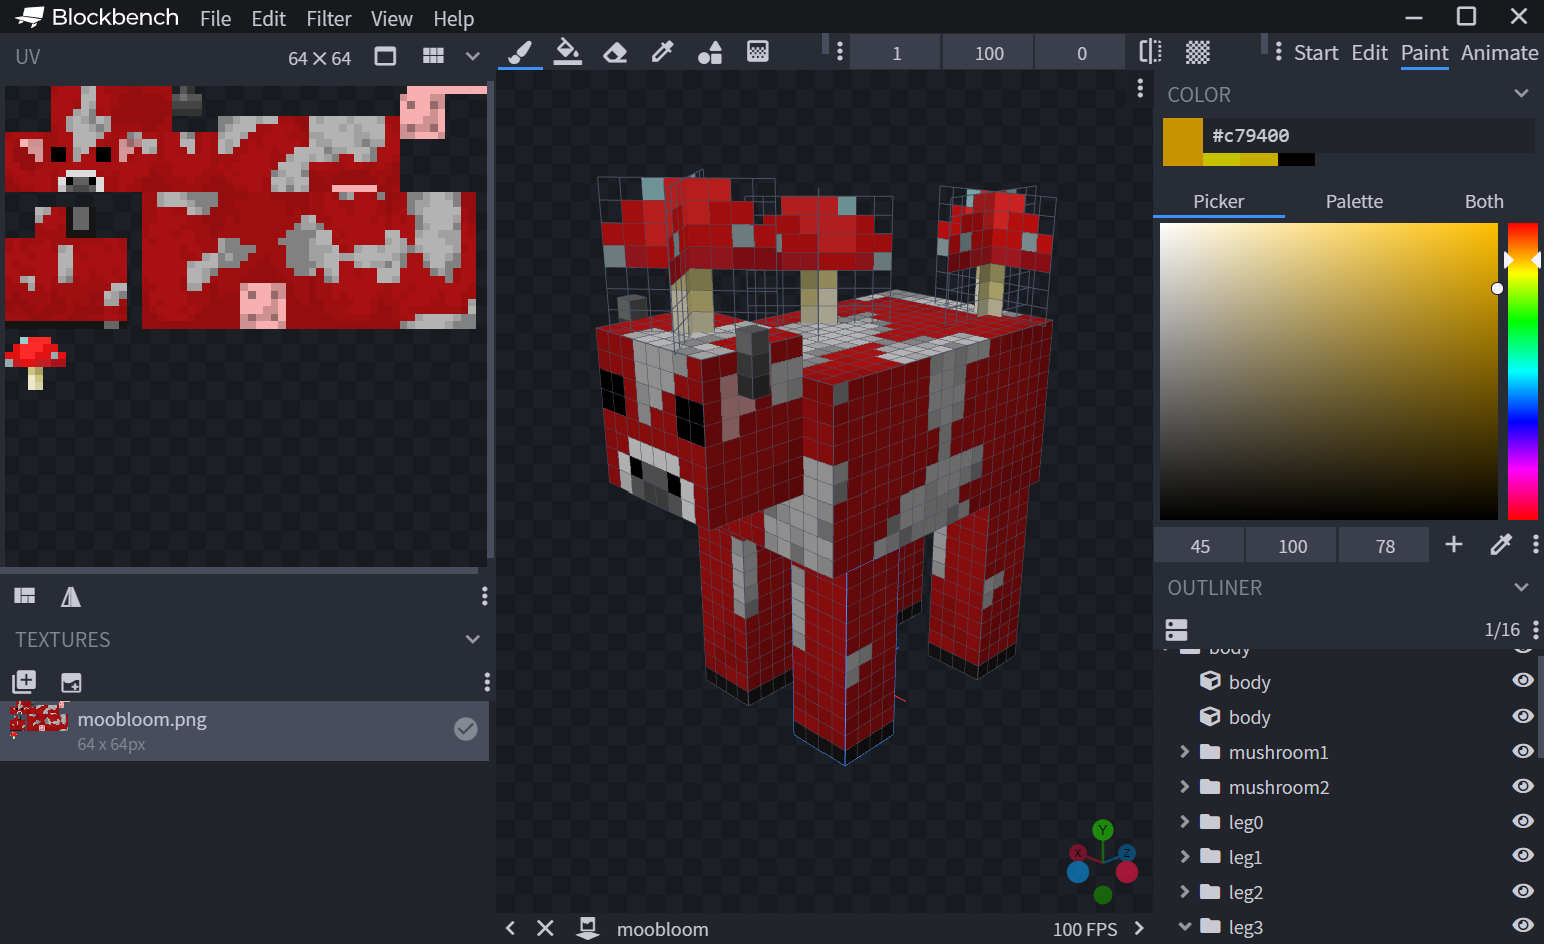Click the hue slider bar
The height and width of the screenshot is (944, 1544).
coord(1522,371)
